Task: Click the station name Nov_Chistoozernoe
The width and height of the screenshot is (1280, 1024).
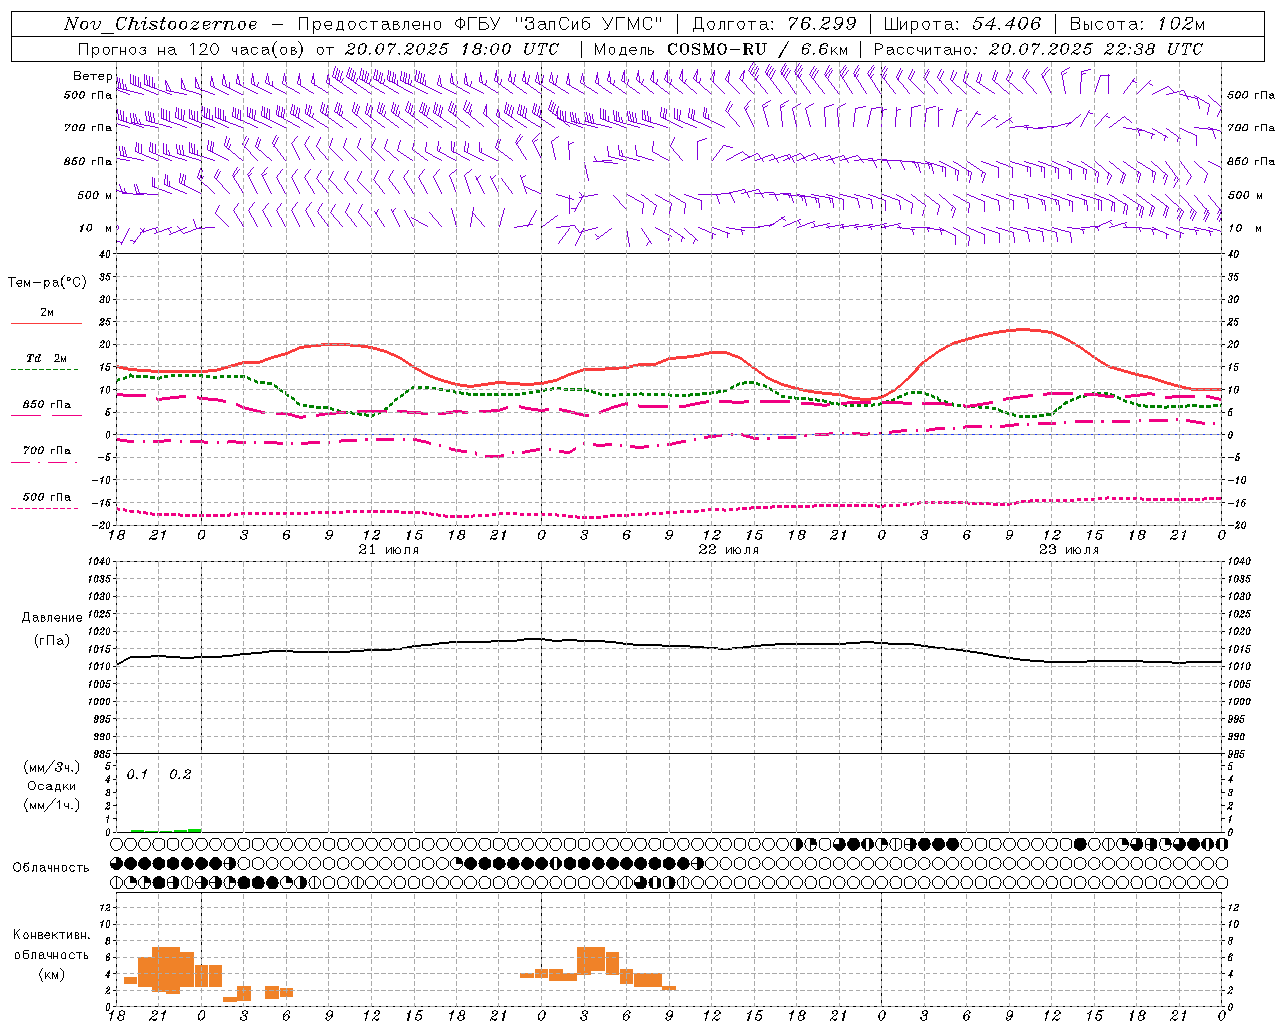Action: pos(160,24)
